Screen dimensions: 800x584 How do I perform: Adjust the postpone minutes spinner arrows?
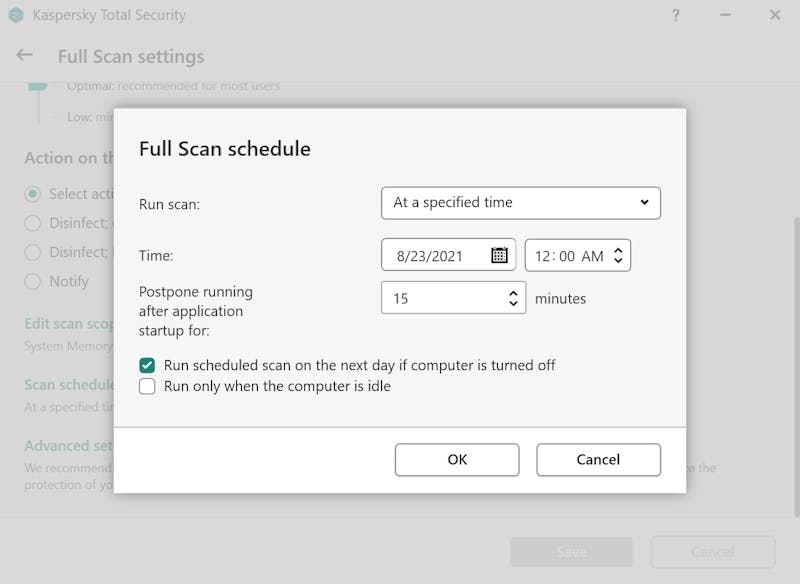(x=513, y=298)
